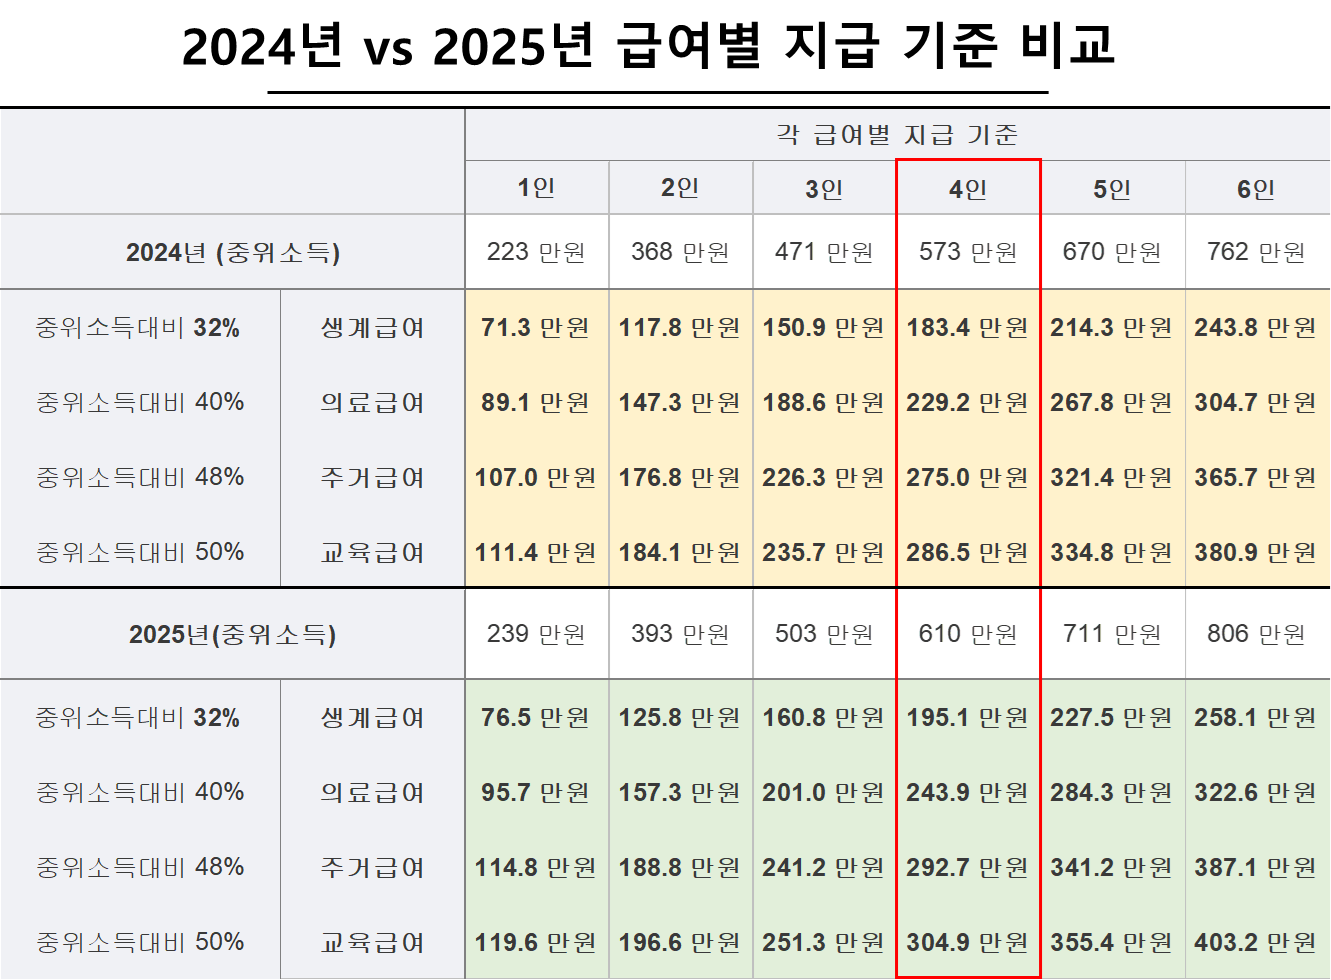Select the '125.8 만원' value
This screenshot has height=980, width=1331.
680,718
